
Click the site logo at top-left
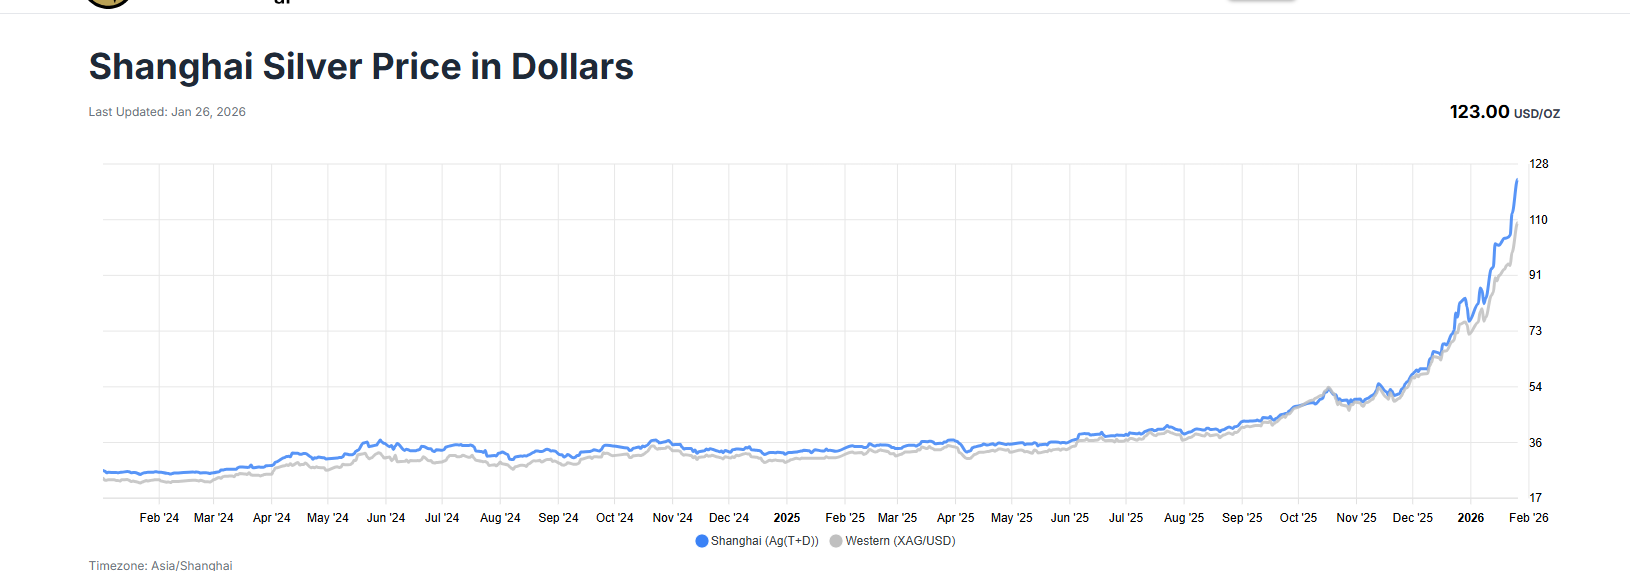pyautogui.click(x=108, y=3)
